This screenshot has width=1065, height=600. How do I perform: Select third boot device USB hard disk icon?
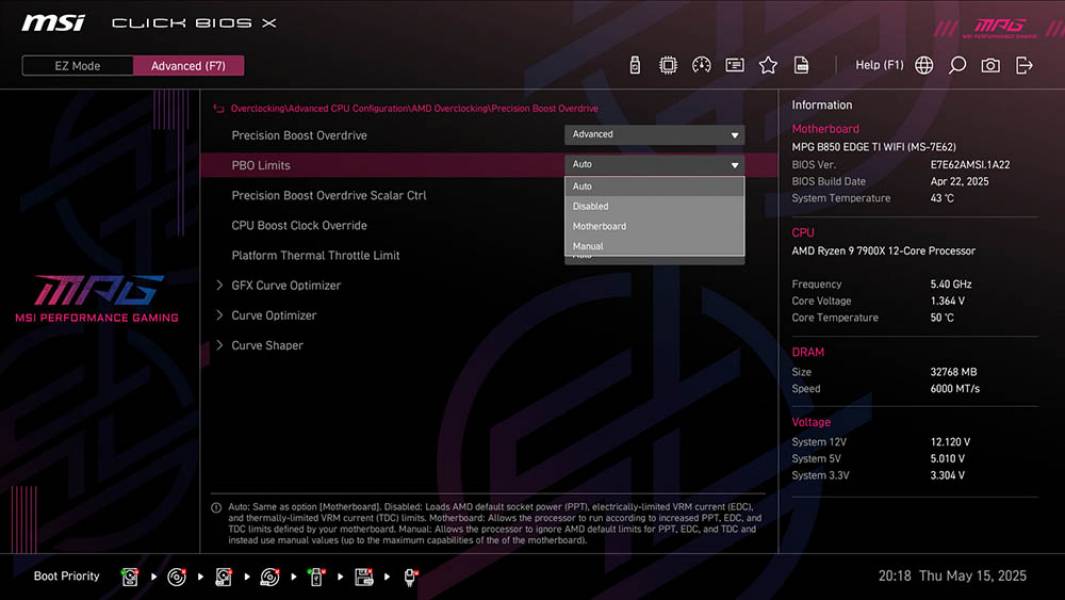pos(223,577)
